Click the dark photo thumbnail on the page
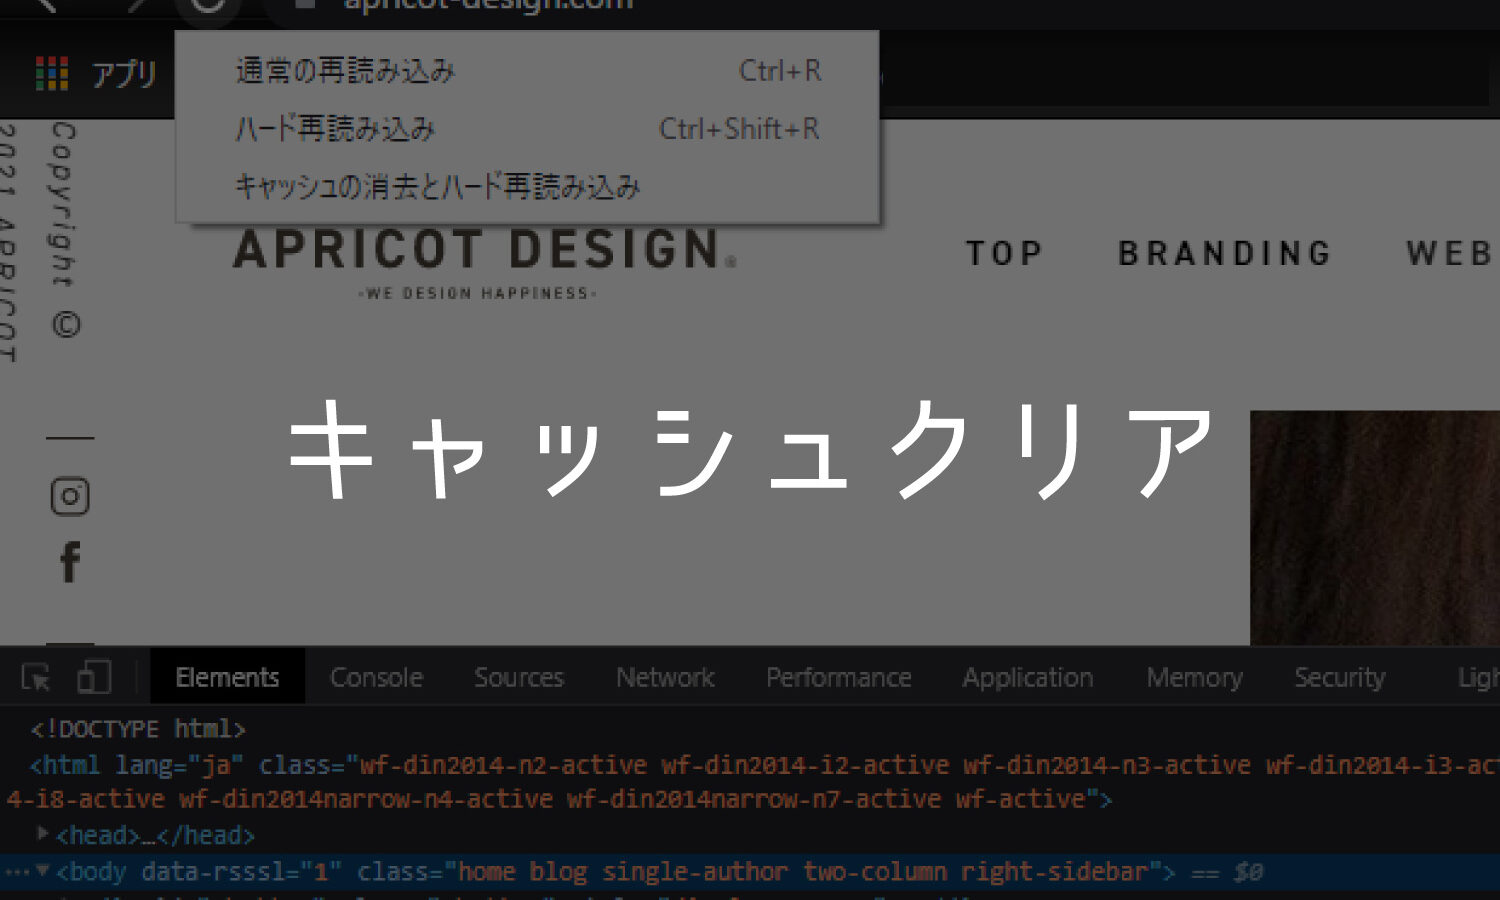The width and height of the screenshot is (1500, 900). click(1375, 527)
